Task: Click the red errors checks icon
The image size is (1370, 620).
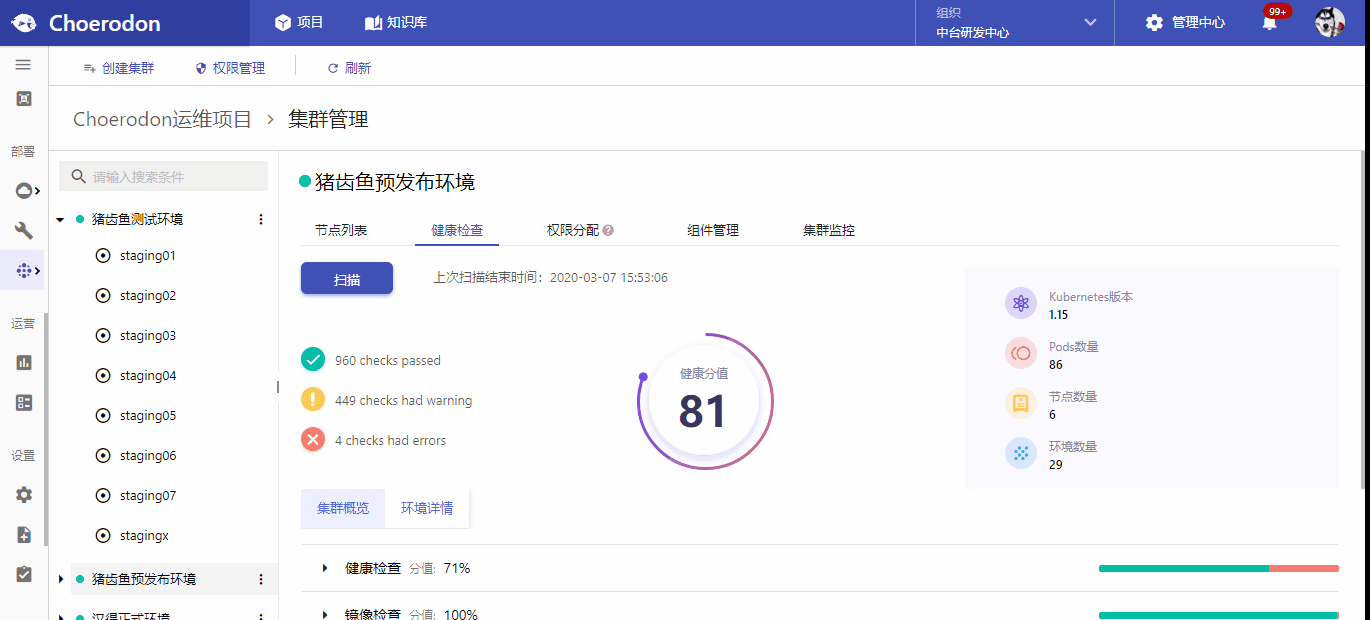Action: point(313,439)
